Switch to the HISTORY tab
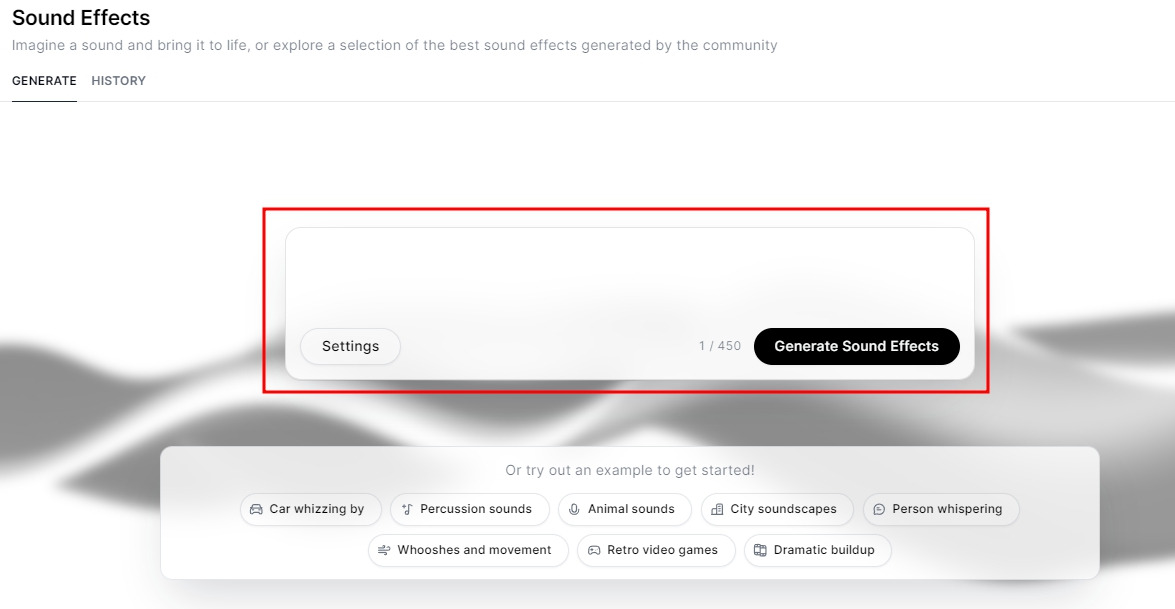This screenshot has width=1175, height=609. click(118, 81)
